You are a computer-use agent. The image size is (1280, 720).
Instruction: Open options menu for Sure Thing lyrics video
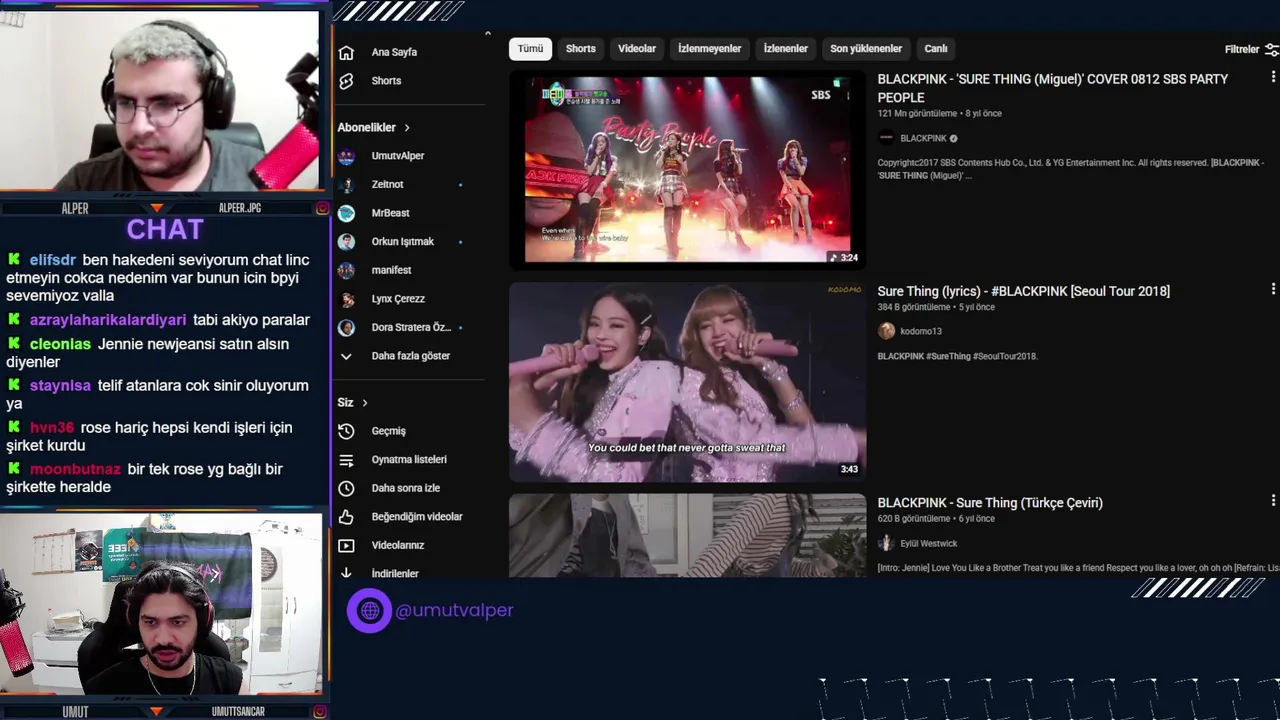1273,289
